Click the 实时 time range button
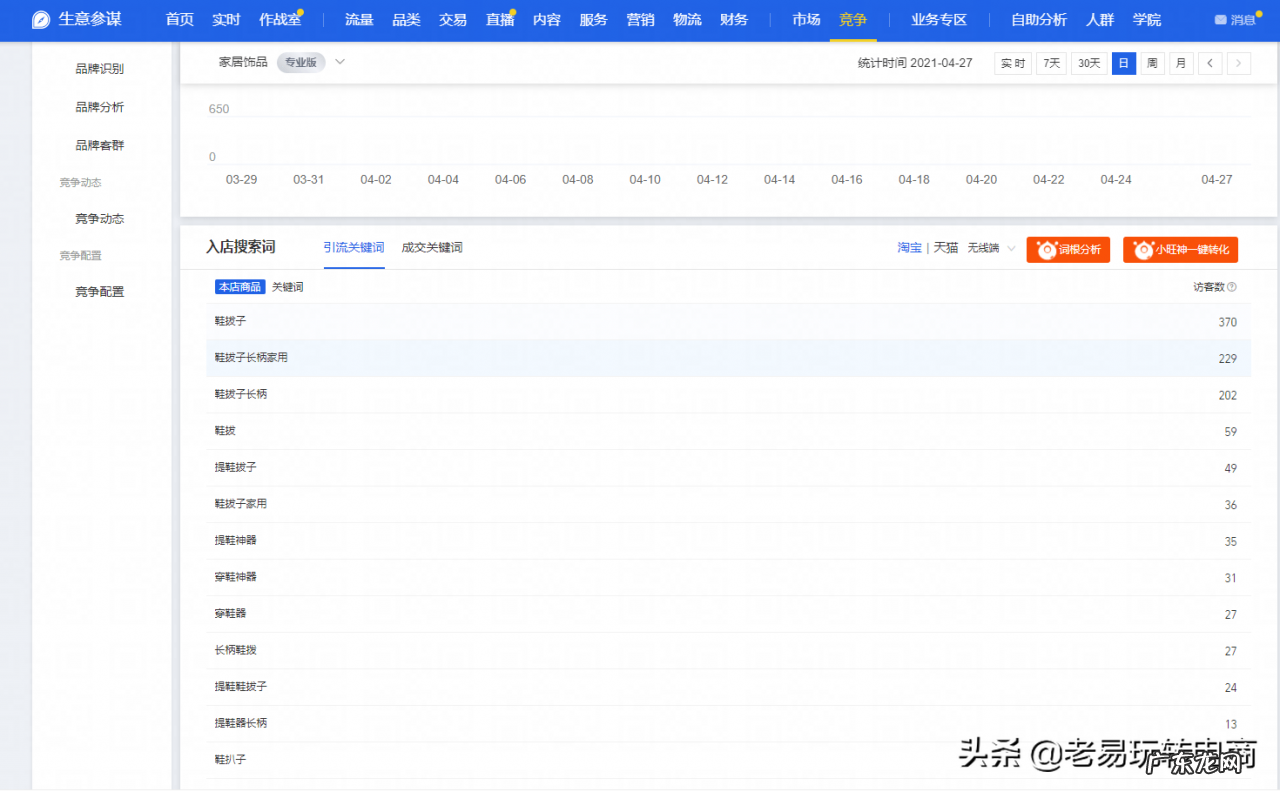 1012,62
